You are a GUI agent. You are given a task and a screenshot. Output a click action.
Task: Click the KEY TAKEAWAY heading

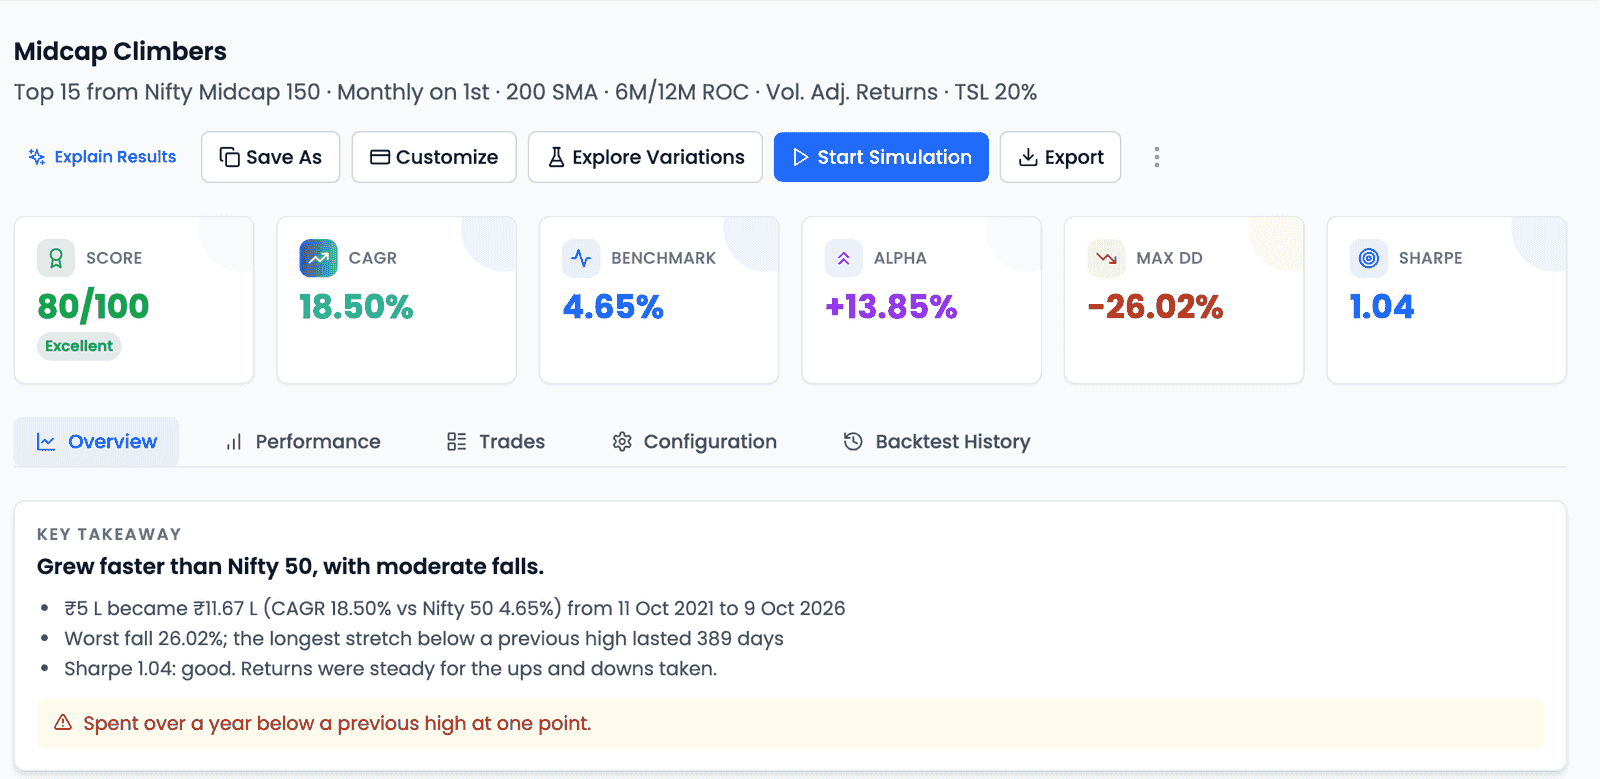pos(109,534)
